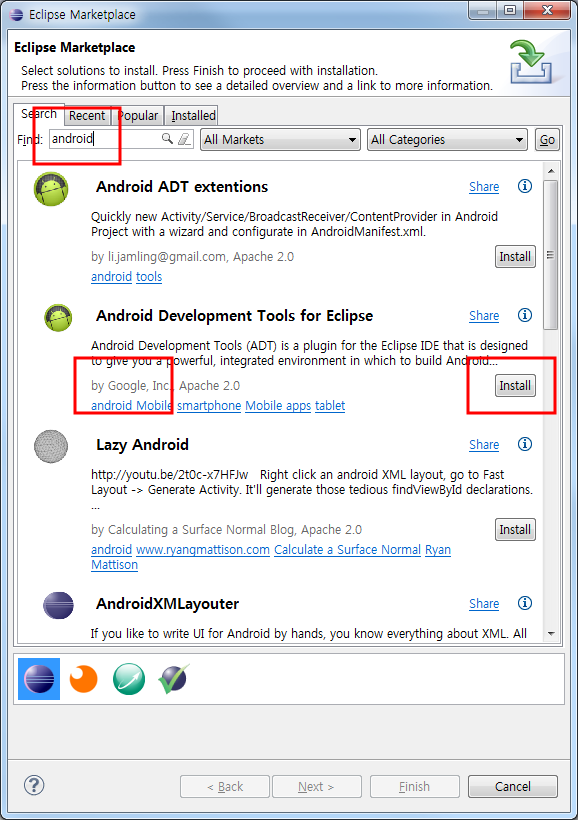Image resolution: width=578 pixels, height=820 pixels.
Task: Switch to the Popular tab
Action: point(138,116)
